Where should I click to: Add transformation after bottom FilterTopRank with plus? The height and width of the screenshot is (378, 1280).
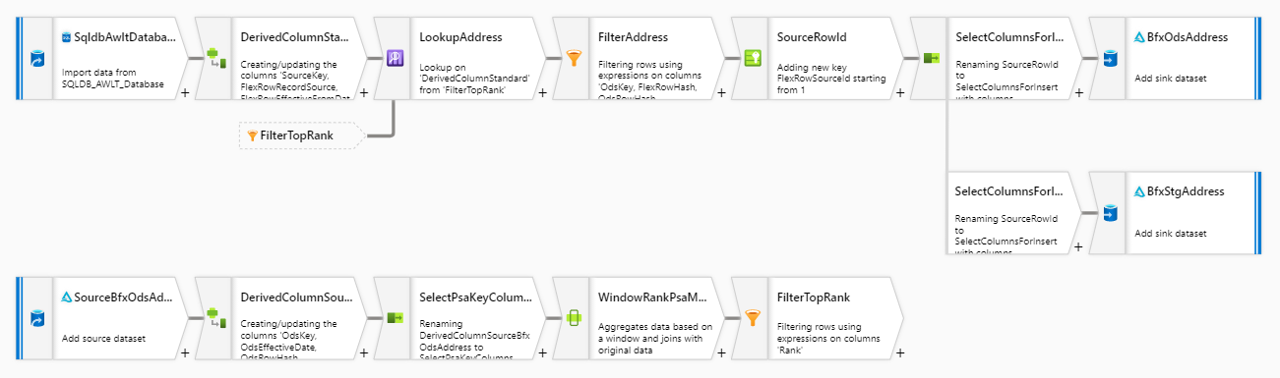900,352
